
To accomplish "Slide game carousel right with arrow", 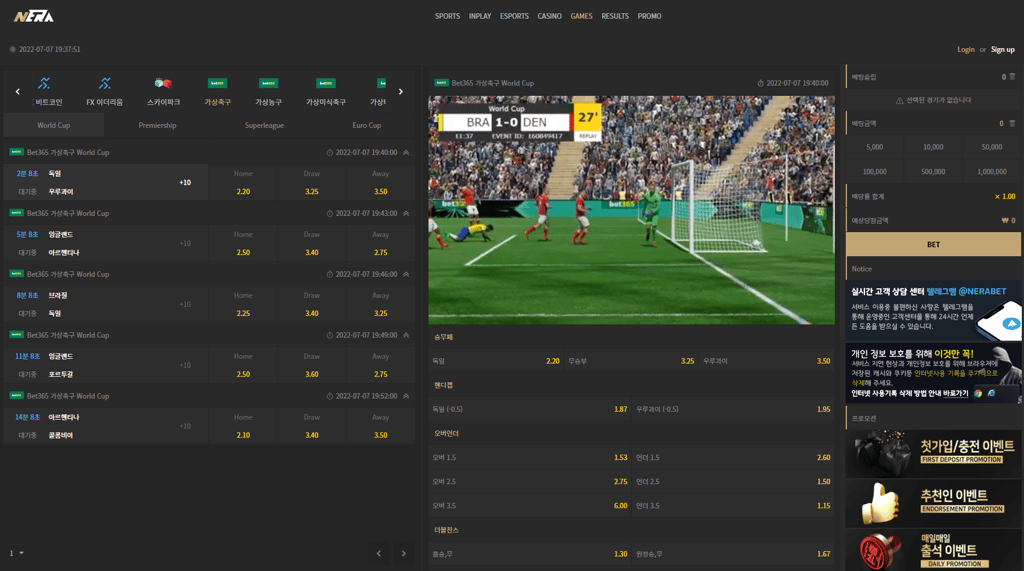I will tap(401, 91).
